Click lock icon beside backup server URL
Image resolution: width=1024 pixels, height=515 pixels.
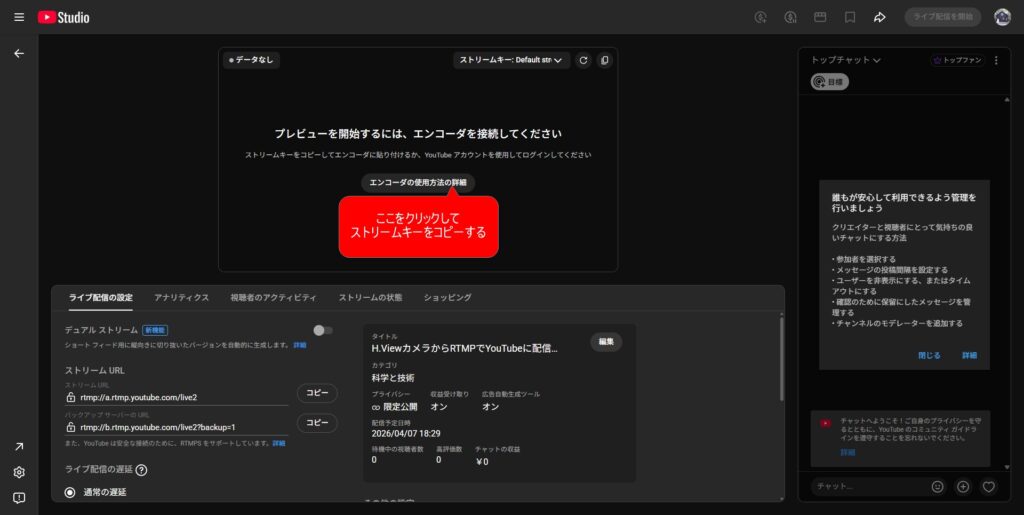[x=71, y=427]
